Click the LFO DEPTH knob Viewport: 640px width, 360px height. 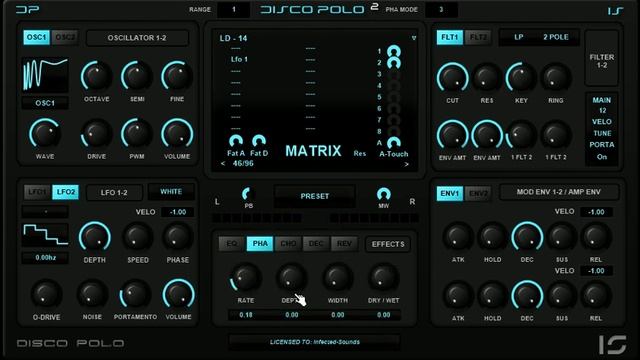(x=94, y=237)
